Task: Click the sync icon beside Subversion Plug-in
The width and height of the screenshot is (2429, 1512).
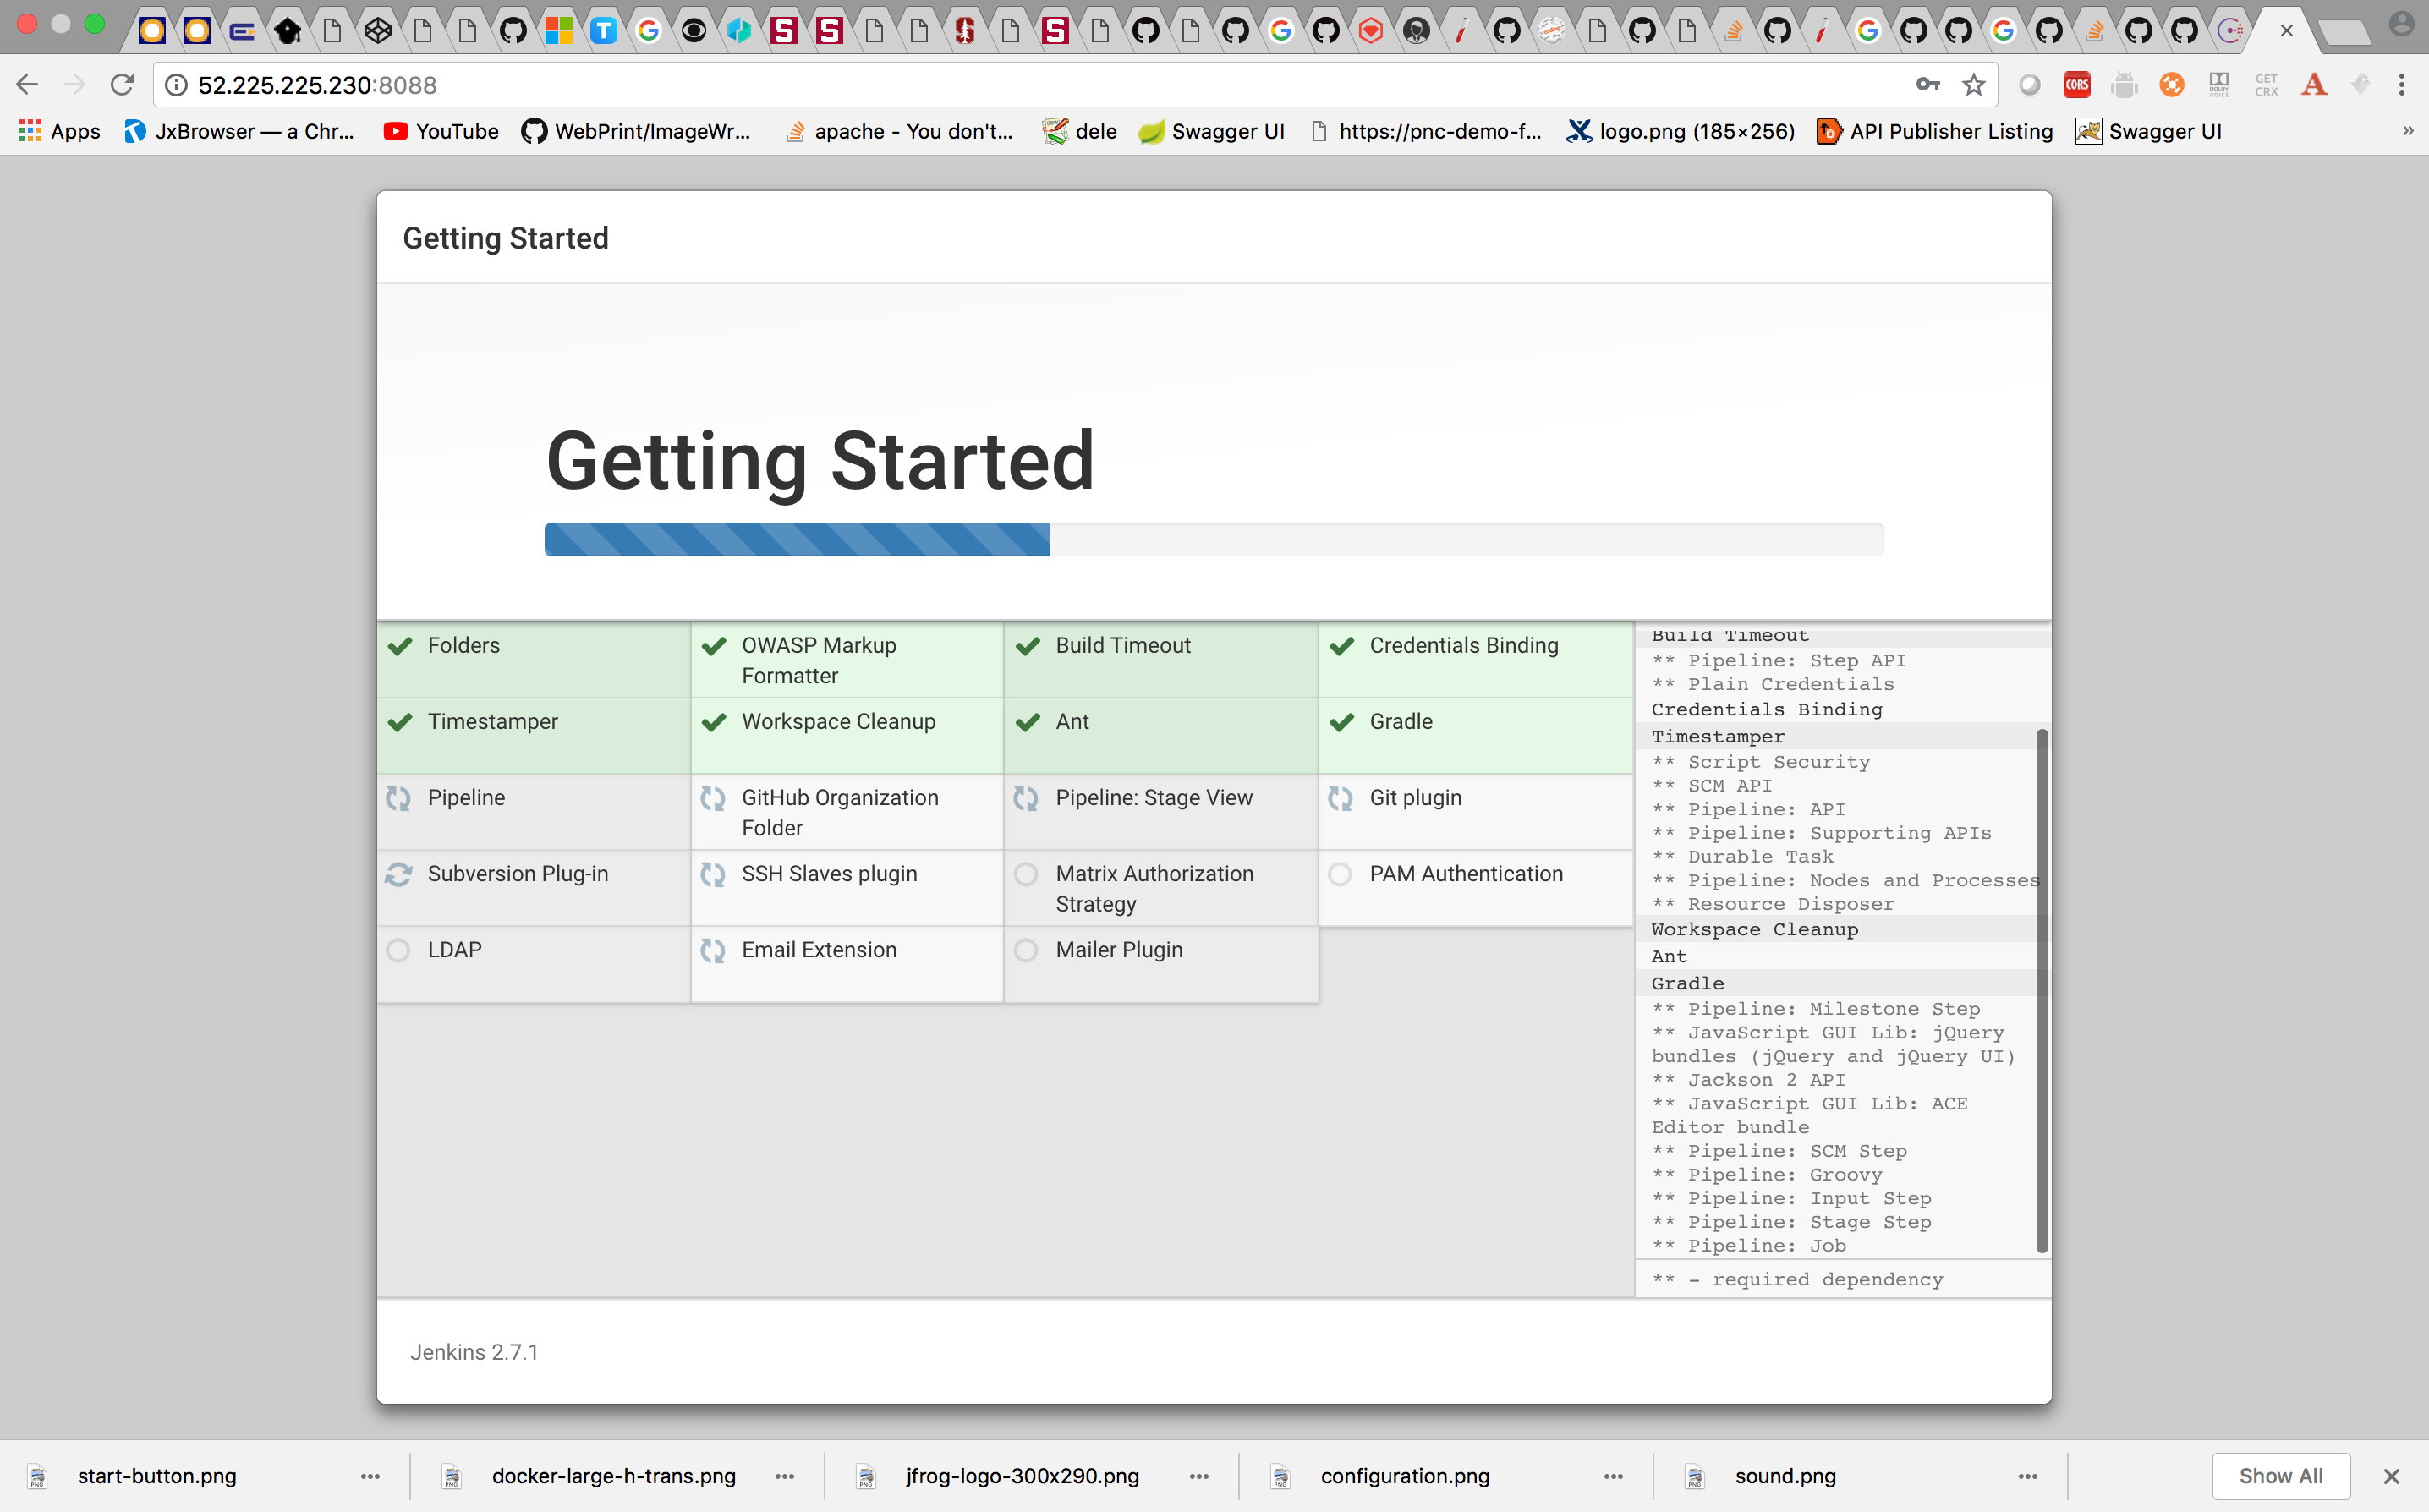Action: click(x=399, y=874)
